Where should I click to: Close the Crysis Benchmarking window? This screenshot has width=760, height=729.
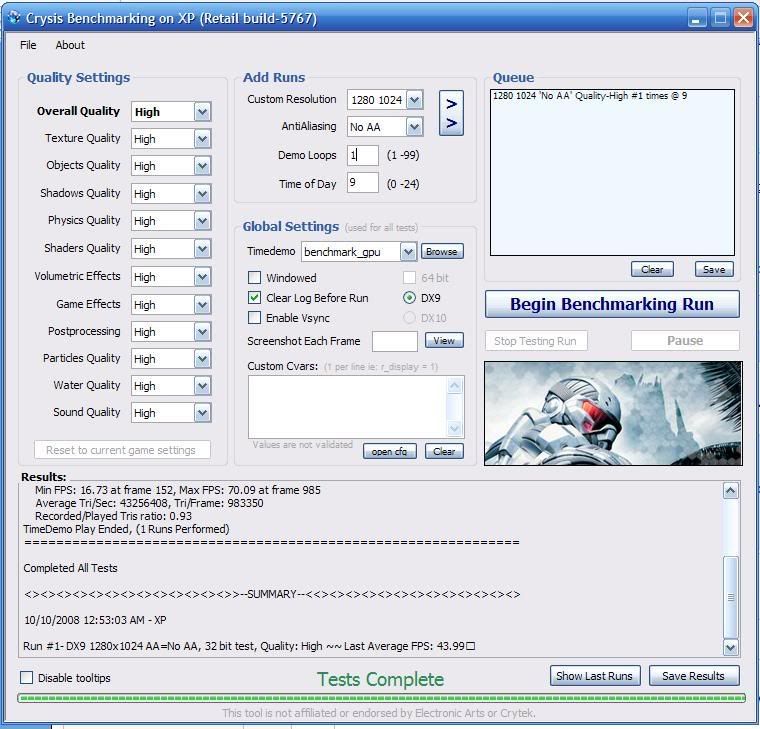pos(743,18)
